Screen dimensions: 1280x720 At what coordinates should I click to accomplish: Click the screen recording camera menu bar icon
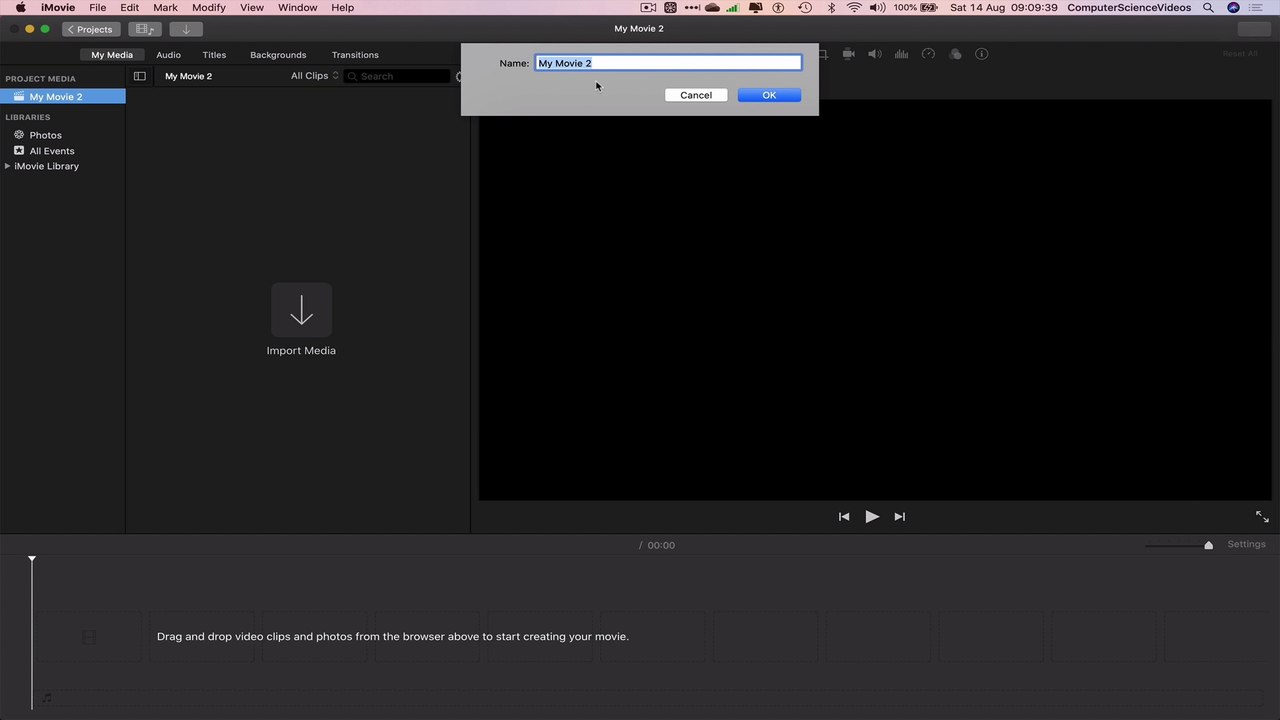tap(648, 8)
